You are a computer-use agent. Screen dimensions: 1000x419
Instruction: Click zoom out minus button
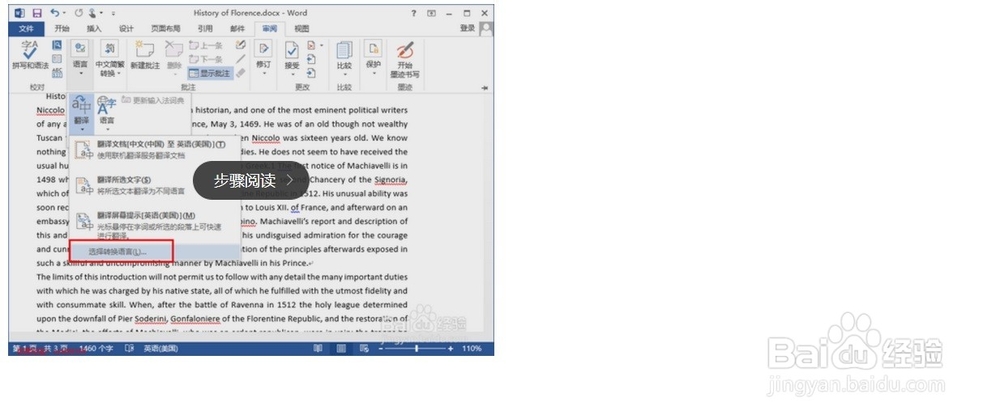pos(381,349)
